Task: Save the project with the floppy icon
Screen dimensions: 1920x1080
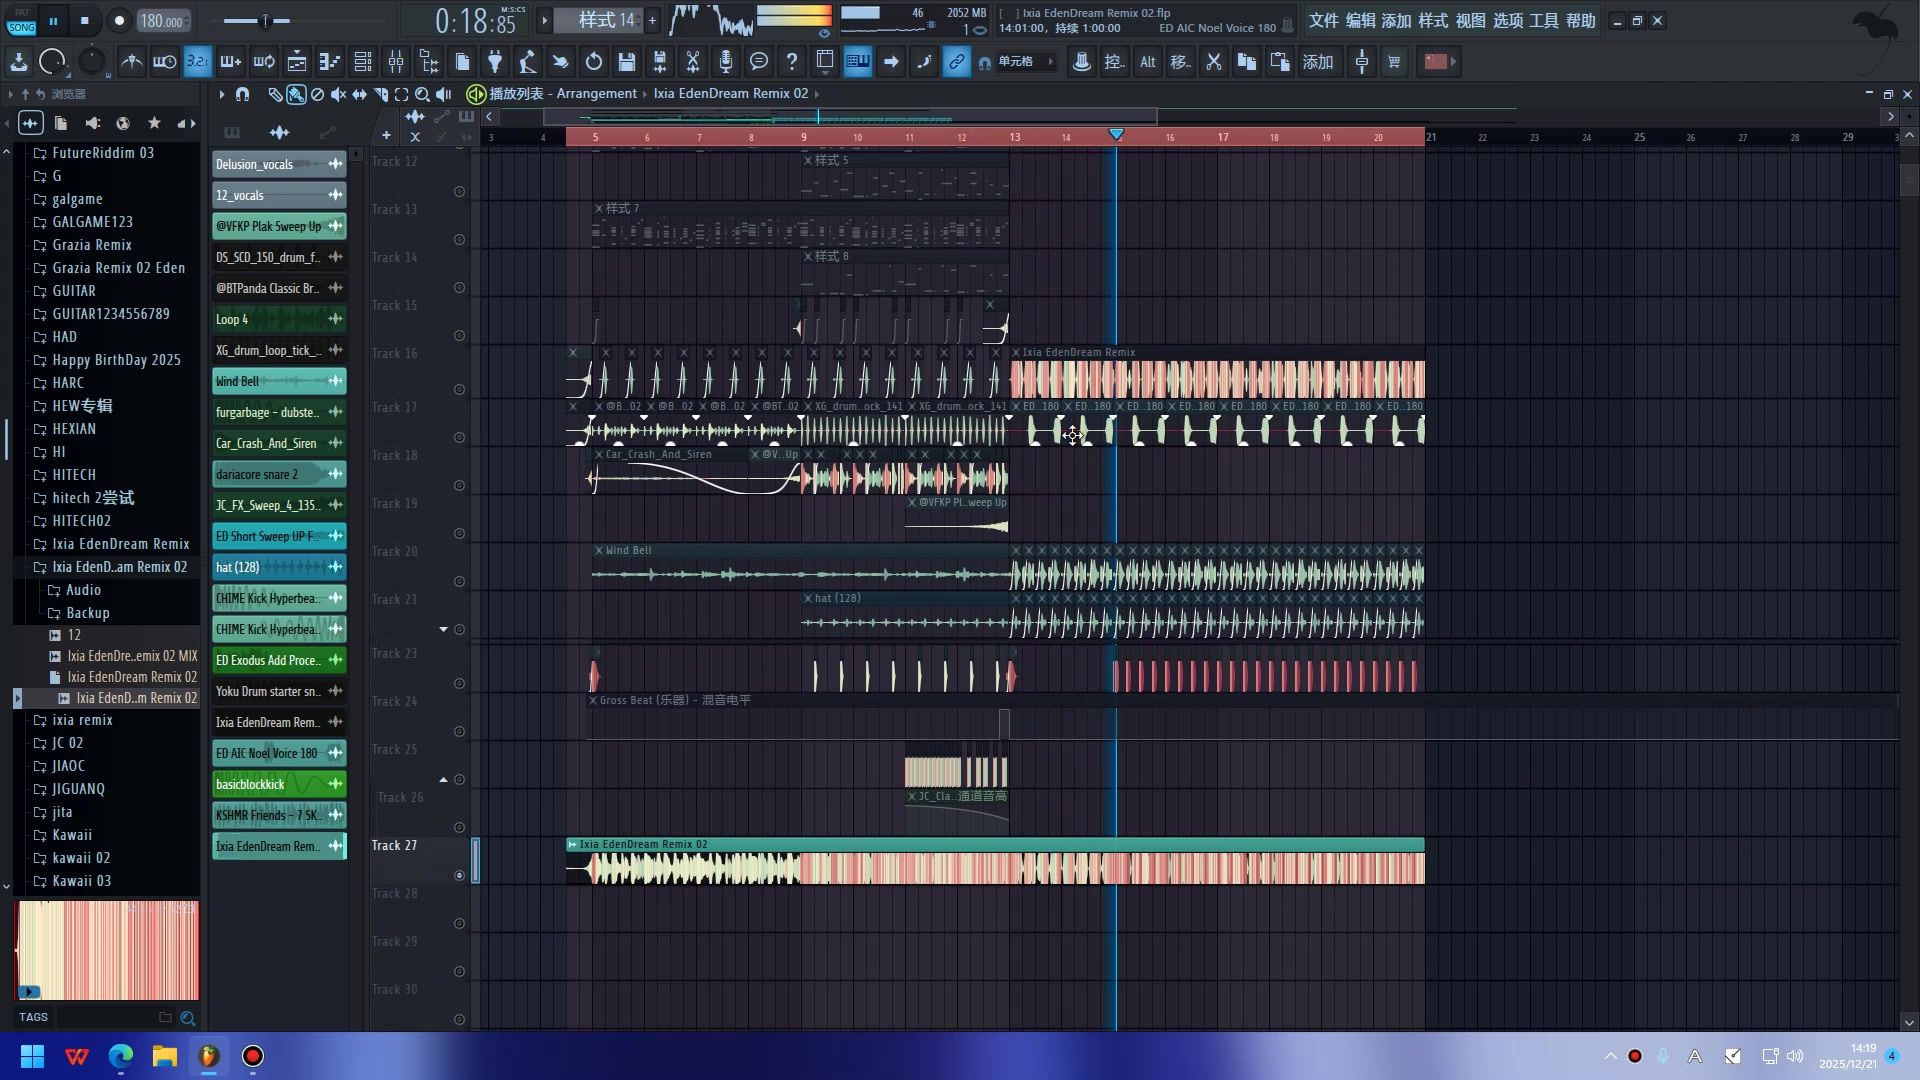Action: tap(627, 62)
